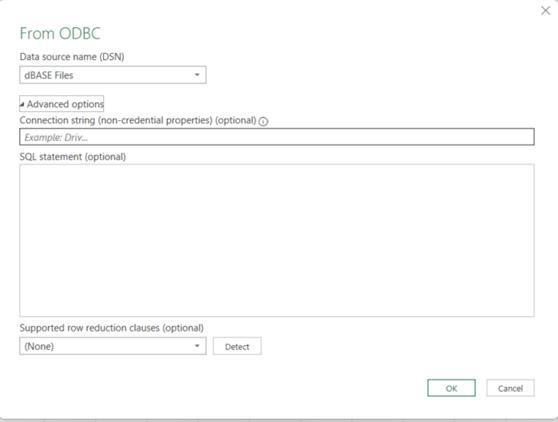Click the info icon beside Connection string
Image resolution: width=558 pixels, height=422 pixels.
263,122
